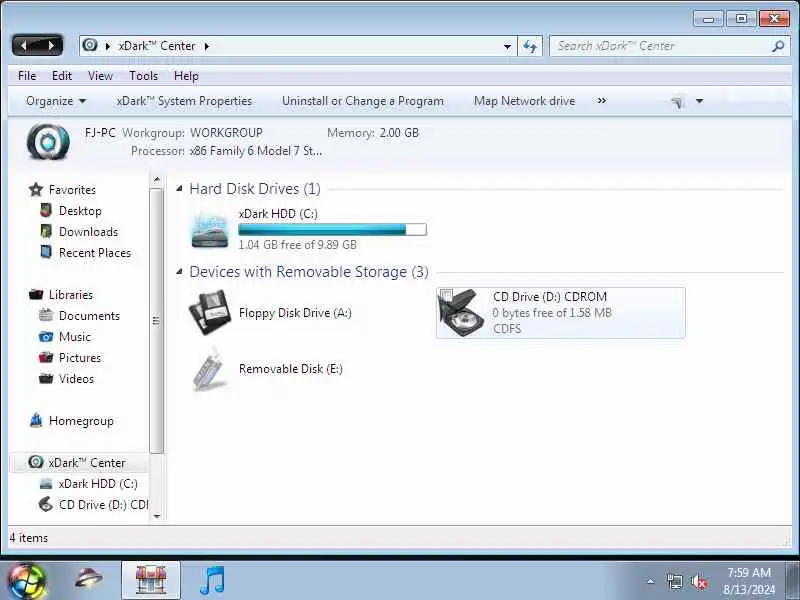Open the Help menu
The height and width of the screenshot is (600, 800).
coord(186,76)
